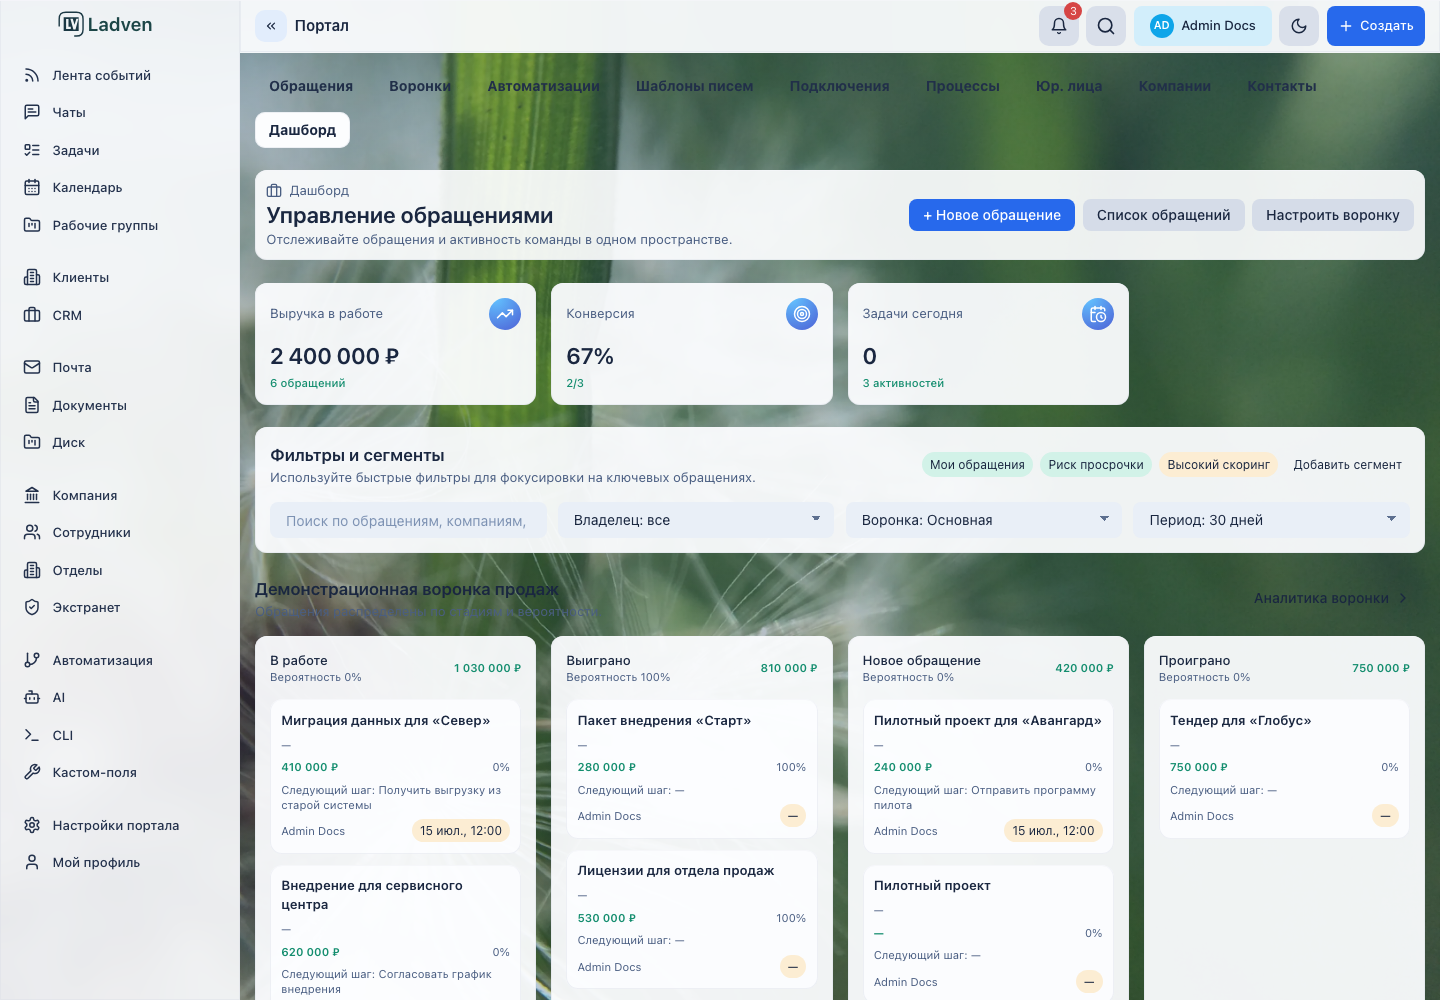Open the Клиенты building icon
Image resolution: width=1440 pixels, height=1000 pixels.
[x=32, y=277]
